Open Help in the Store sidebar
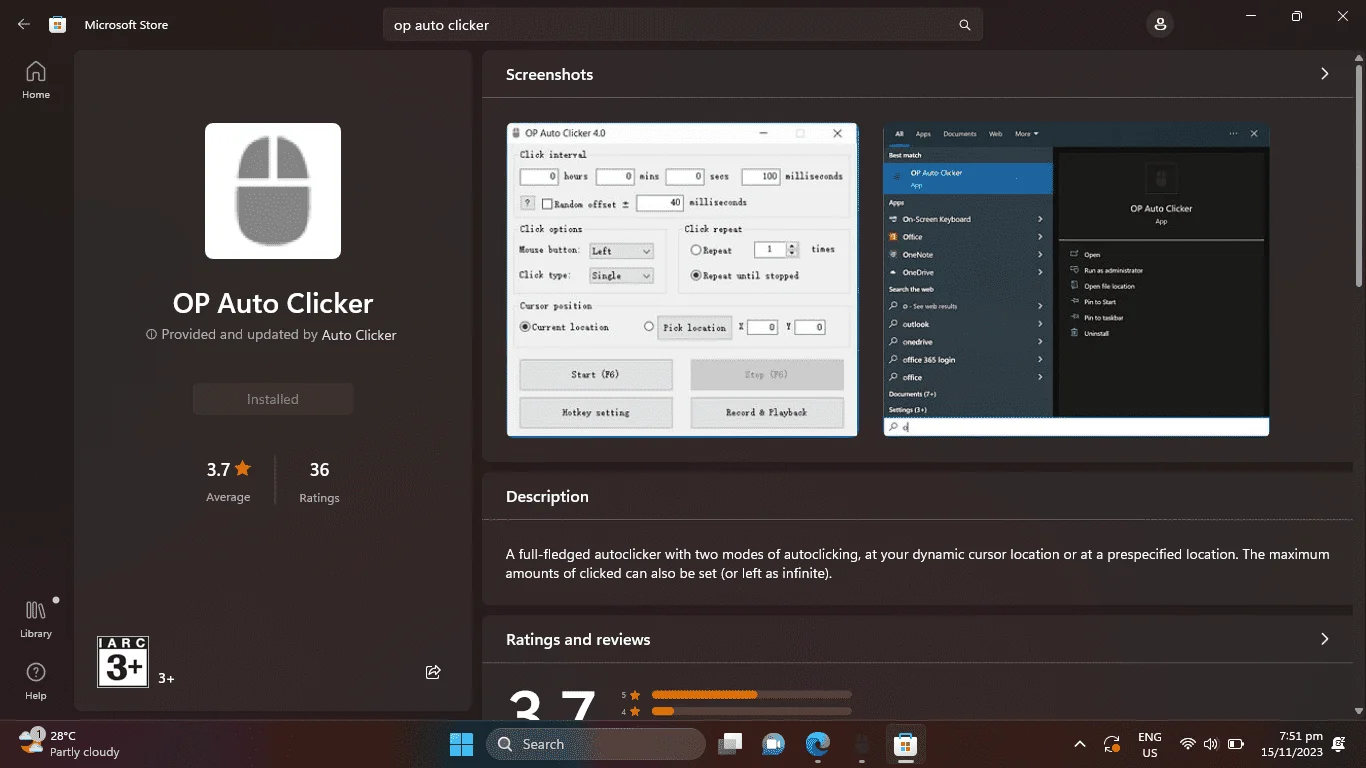 (36, 680)
